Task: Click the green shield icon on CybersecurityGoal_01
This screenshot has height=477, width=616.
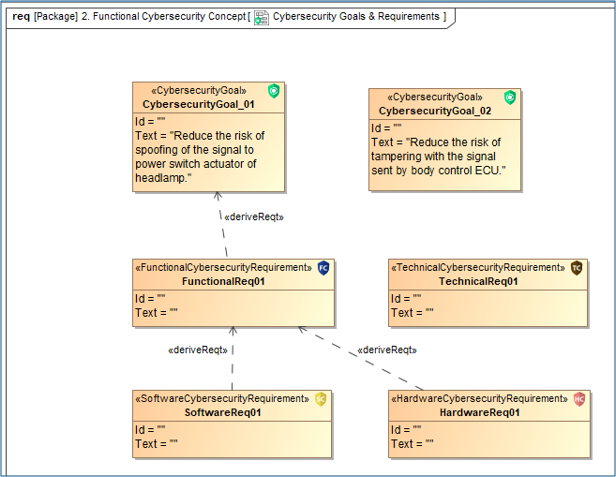Action: [274, 91]
